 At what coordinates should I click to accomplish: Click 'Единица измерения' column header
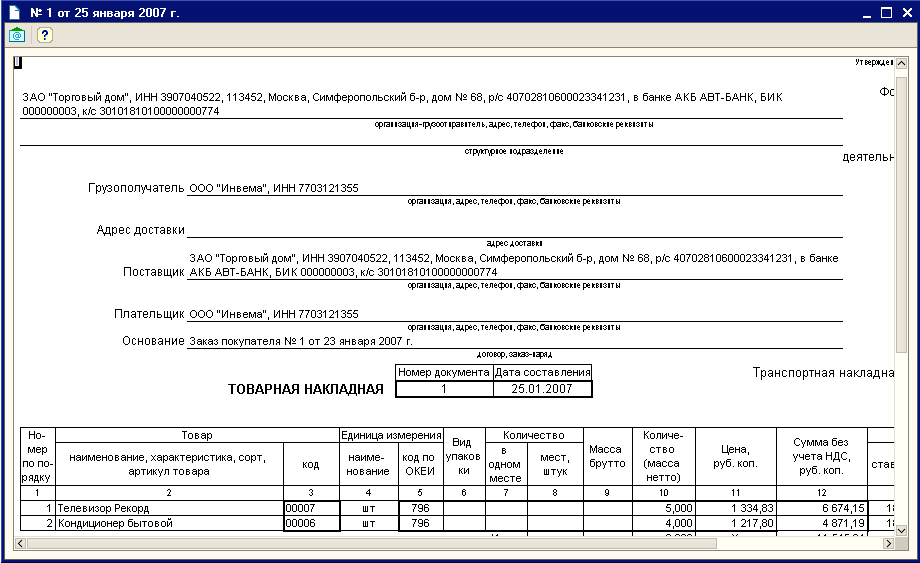(391, 435)
